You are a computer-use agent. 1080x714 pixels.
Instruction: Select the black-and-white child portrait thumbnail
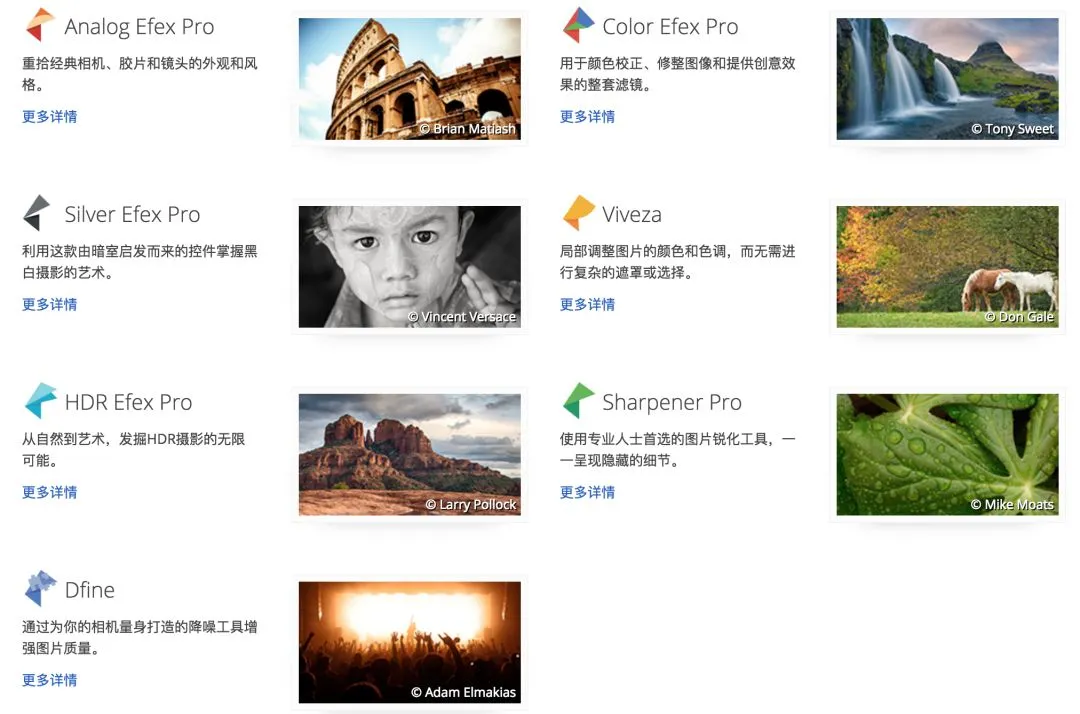pos(410,266)
